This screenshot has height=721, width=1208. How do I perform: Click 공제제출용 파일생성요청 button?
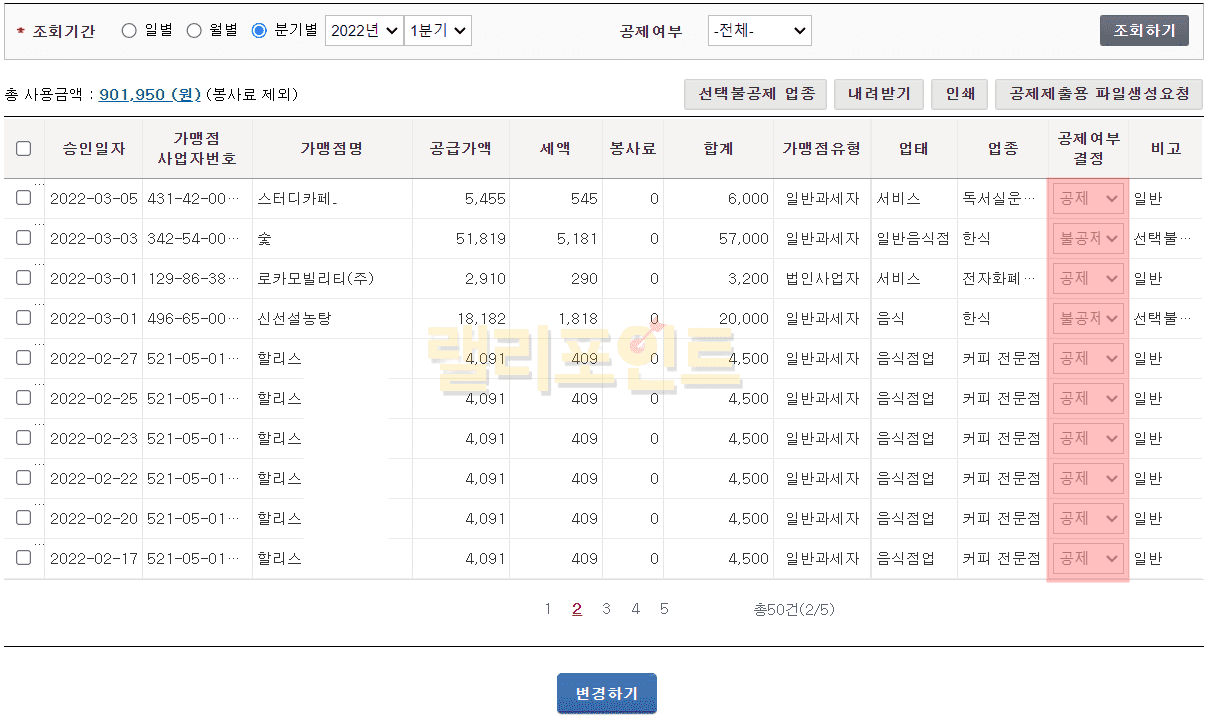click(1098, 94)
